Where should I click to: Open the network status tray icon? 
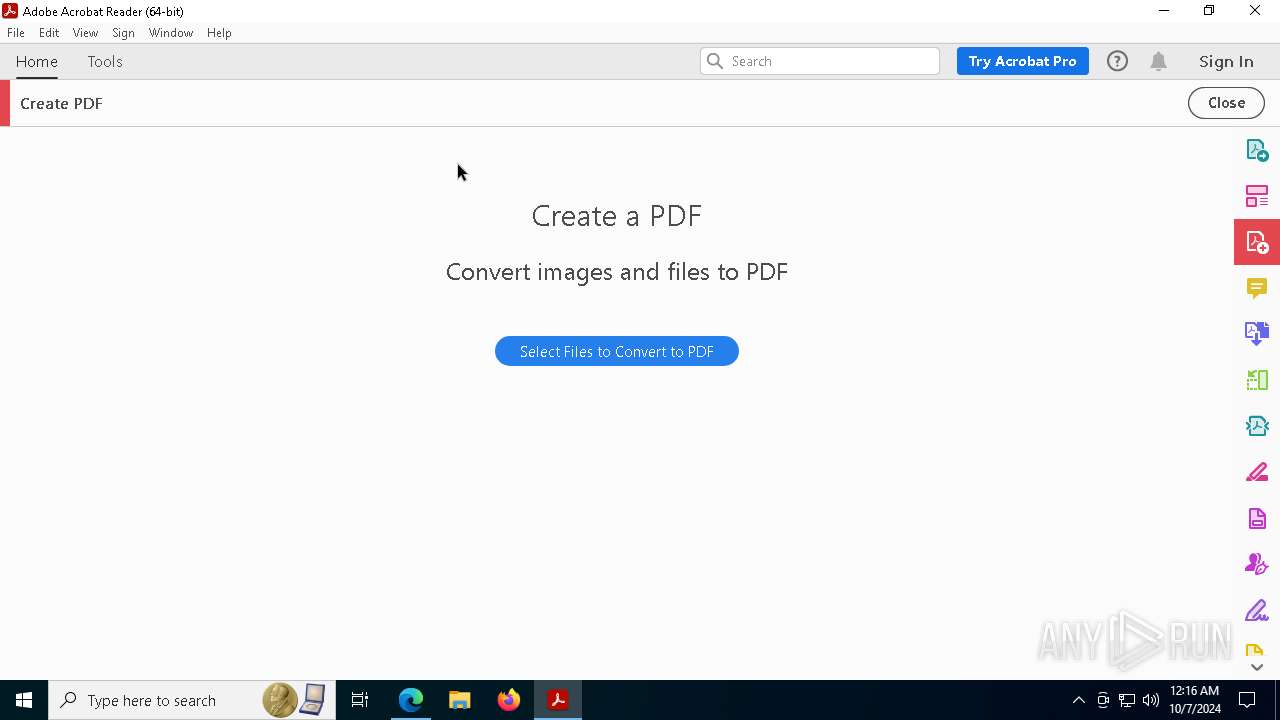(1127, 700)
